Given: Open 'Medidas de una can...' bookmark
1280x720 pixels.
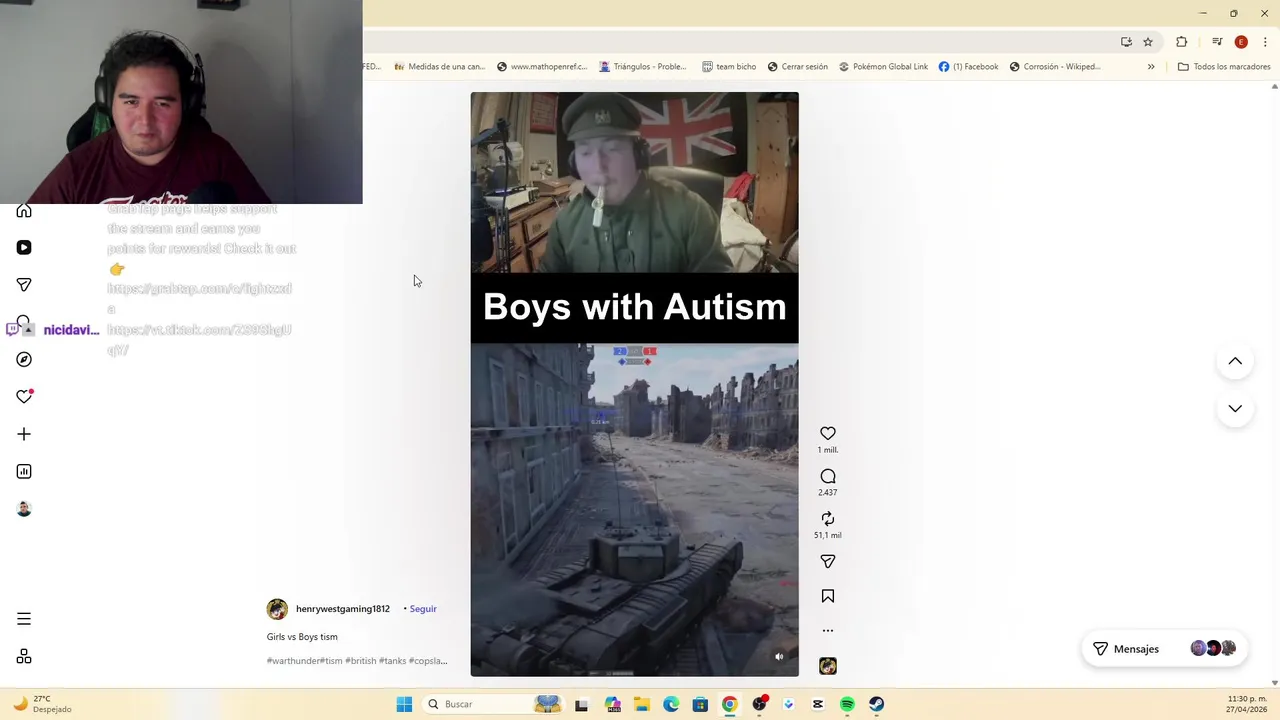Looking at the screenshot, I should (439, 67).
